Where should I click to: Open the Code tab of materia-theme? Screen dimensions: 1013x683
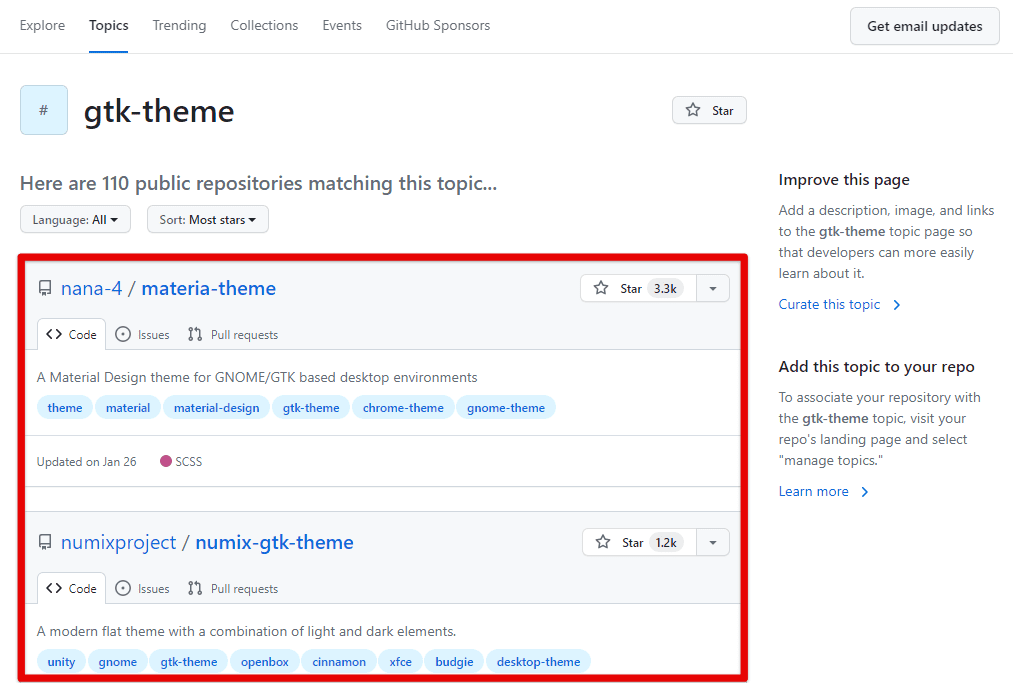71,334
